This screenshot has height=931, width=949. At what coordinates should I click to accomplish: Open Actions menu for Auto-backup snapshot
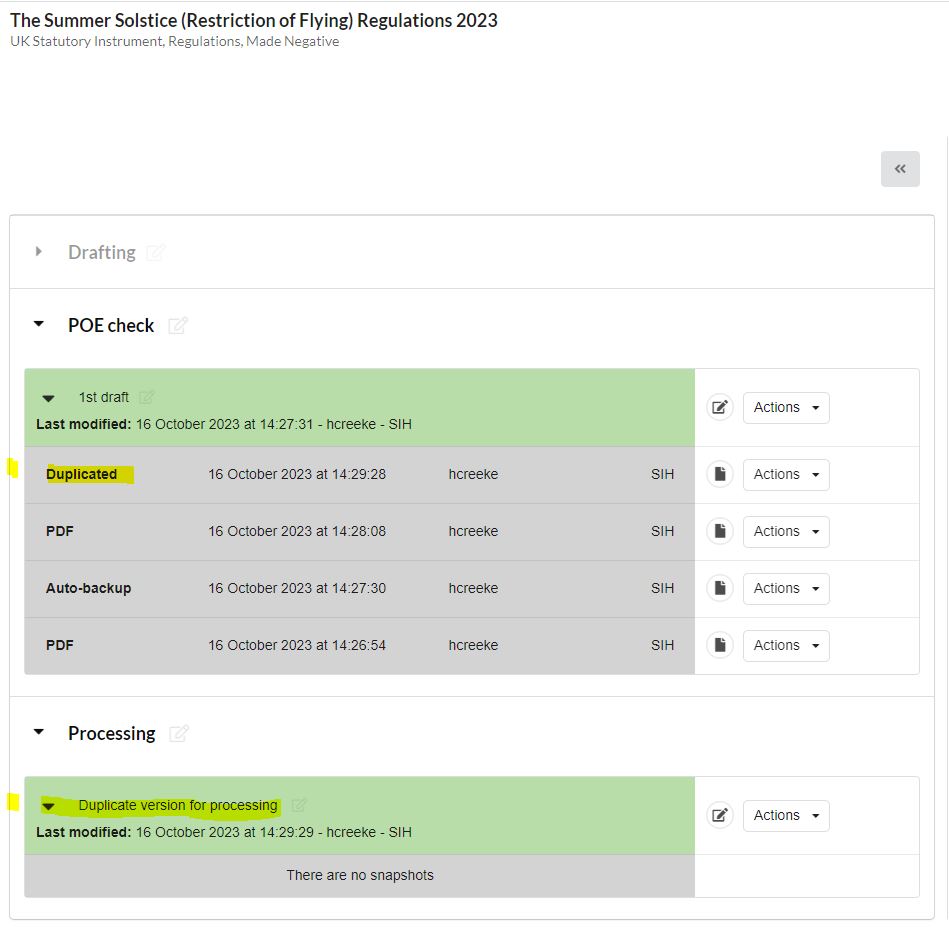pyautogui.click(x=786, y=589)
